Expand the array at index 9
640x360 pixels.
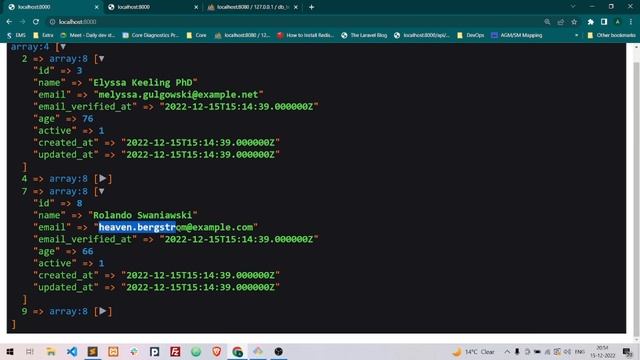point(103,311)
